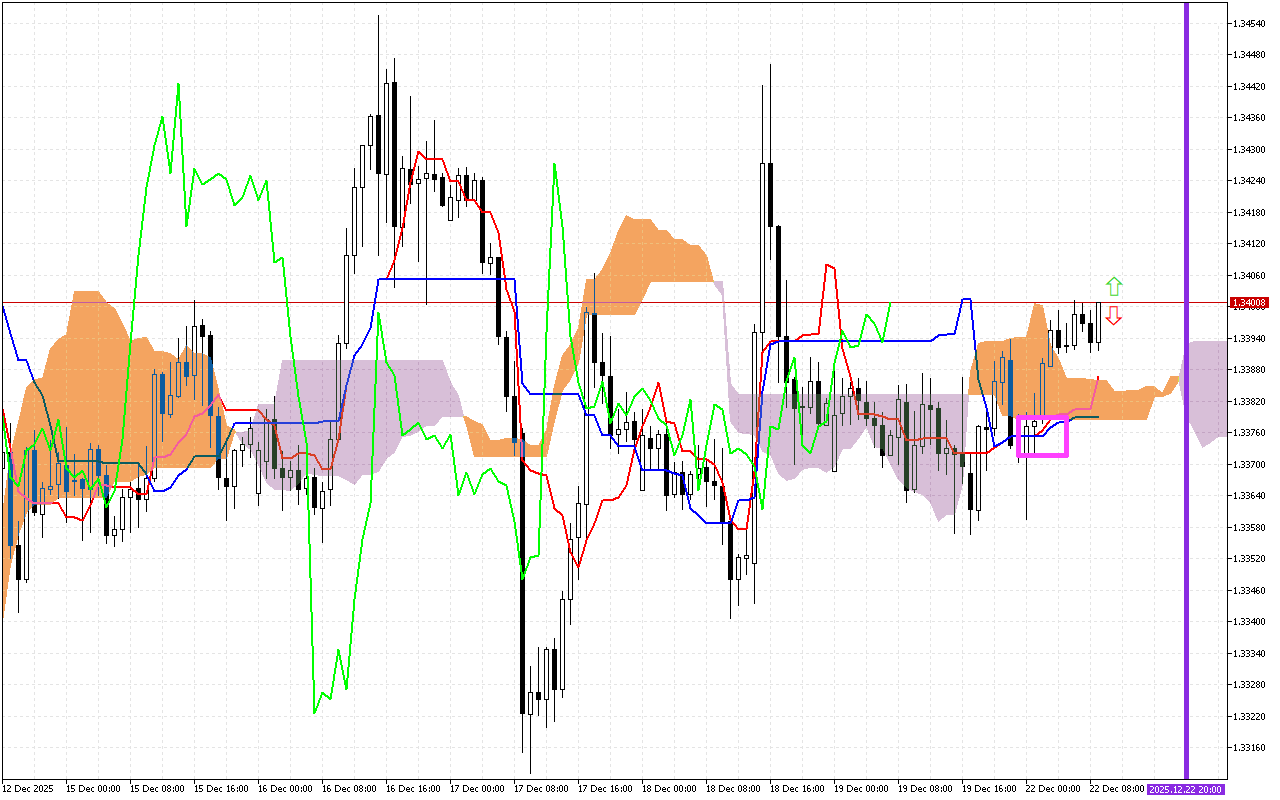Select the purple vertical line marker
This screenshot has width=1280, height=800.
[x=1186, y=400]
